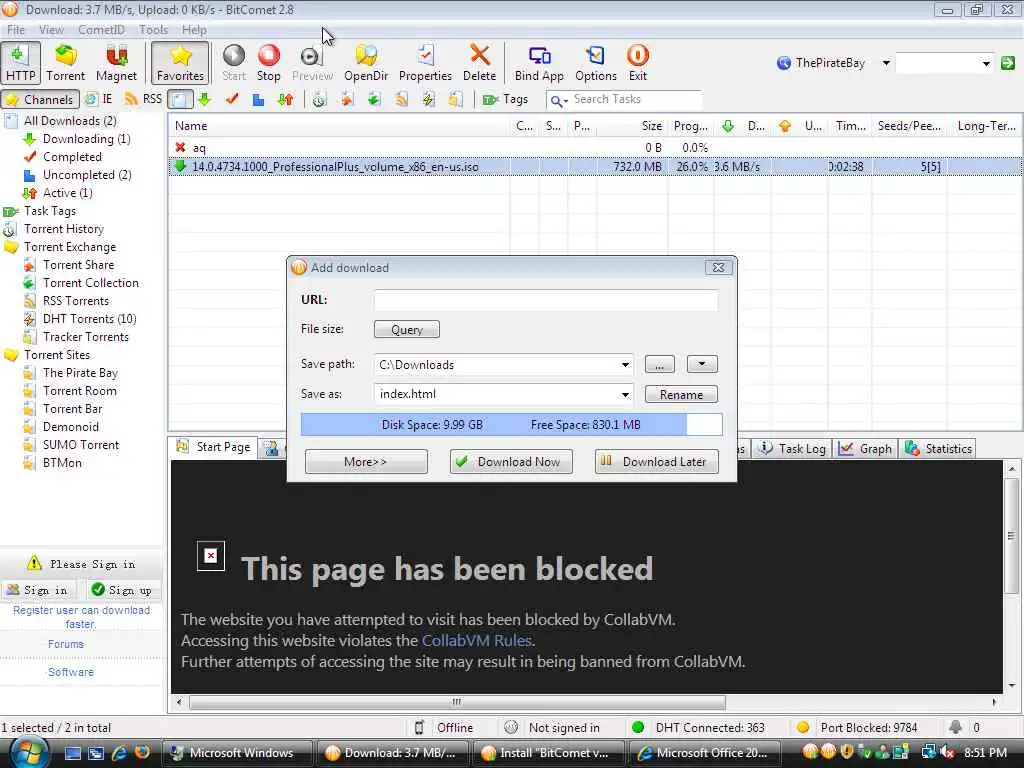
Task: Open the Options toolbar icon
Action: [x=596, y=63]
